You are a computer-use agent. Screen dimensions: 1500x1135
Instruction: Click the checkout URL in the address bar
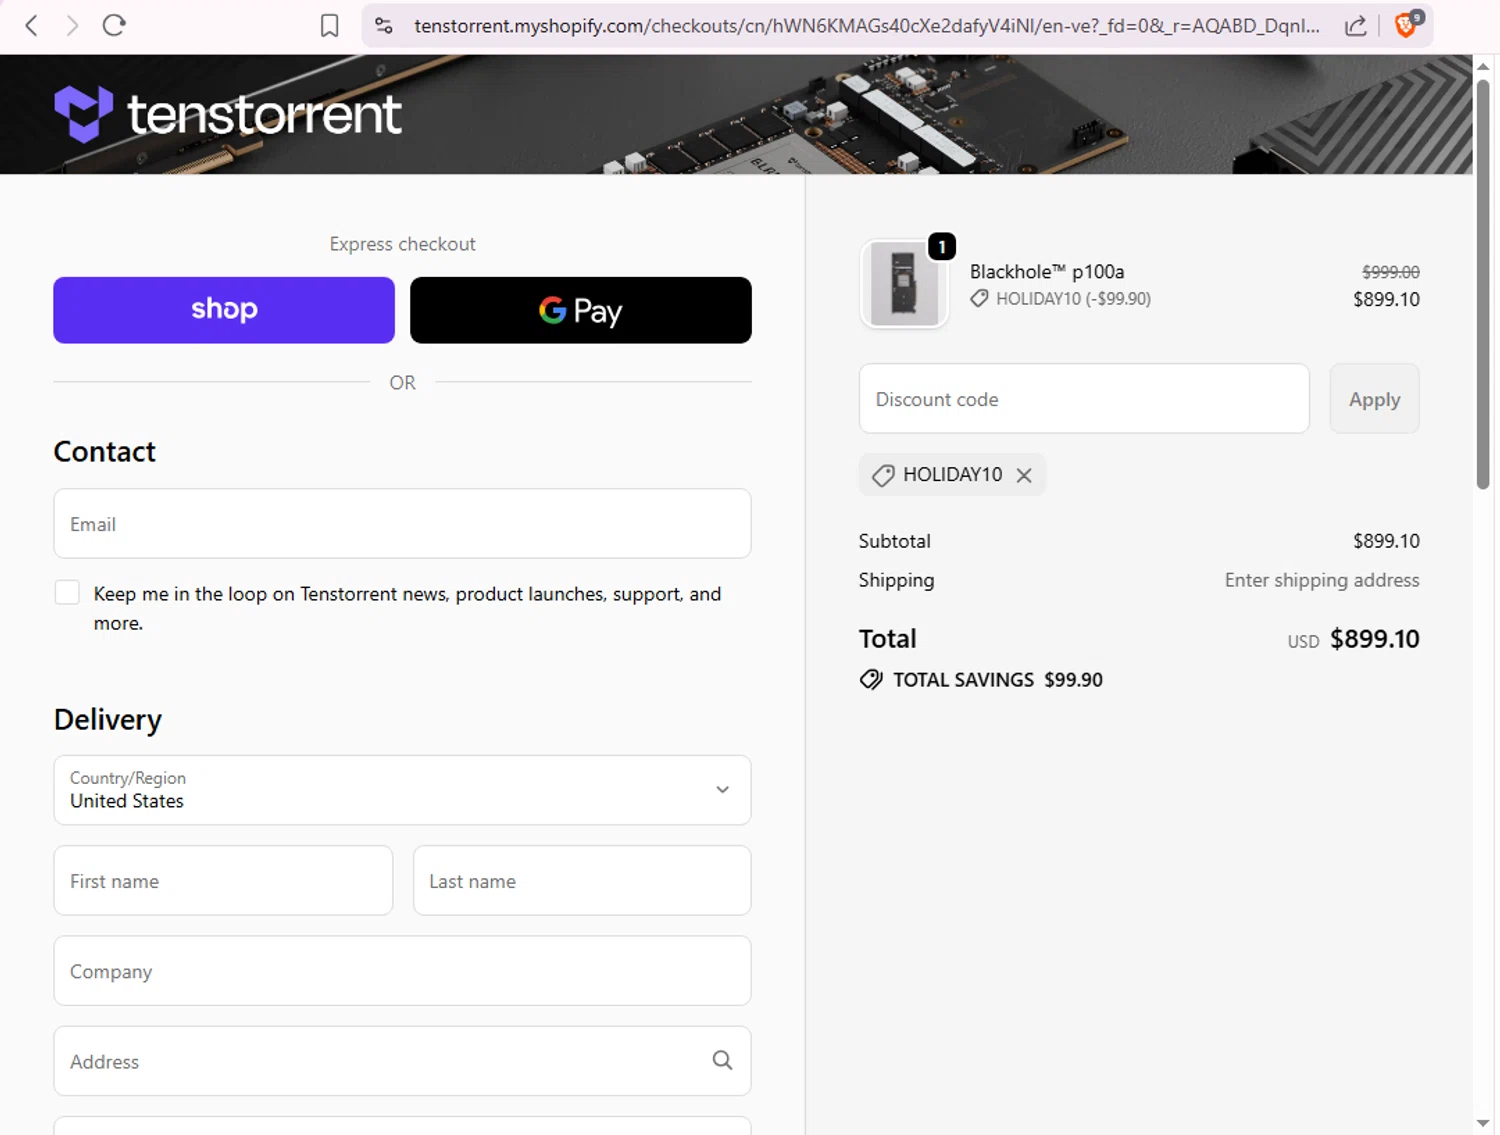[x=866, y=26]
